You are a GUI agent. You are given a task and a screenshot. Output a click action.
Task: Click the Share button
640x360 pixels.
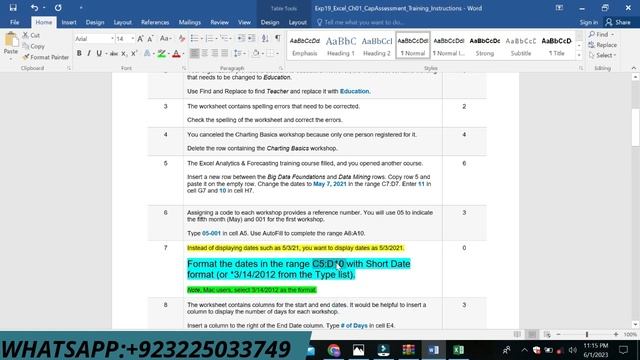pos(618,22)
